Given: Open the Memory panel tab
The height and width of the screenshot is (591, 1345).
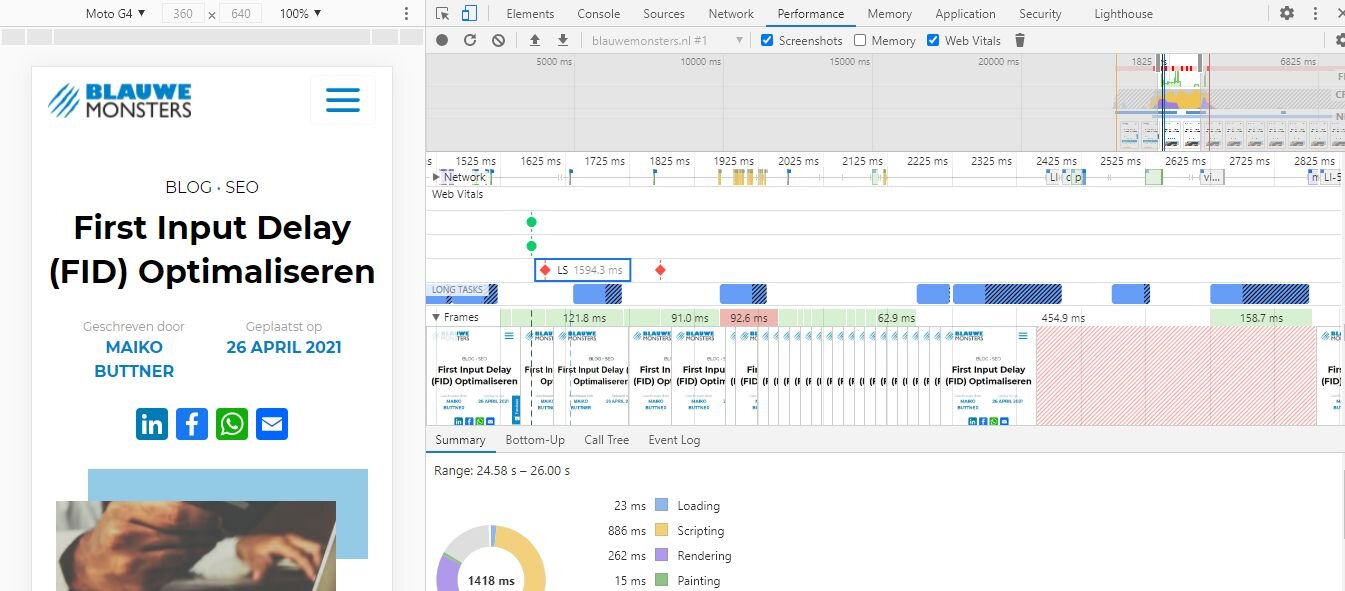Looking at the screenshot, I should pos(889,14).
